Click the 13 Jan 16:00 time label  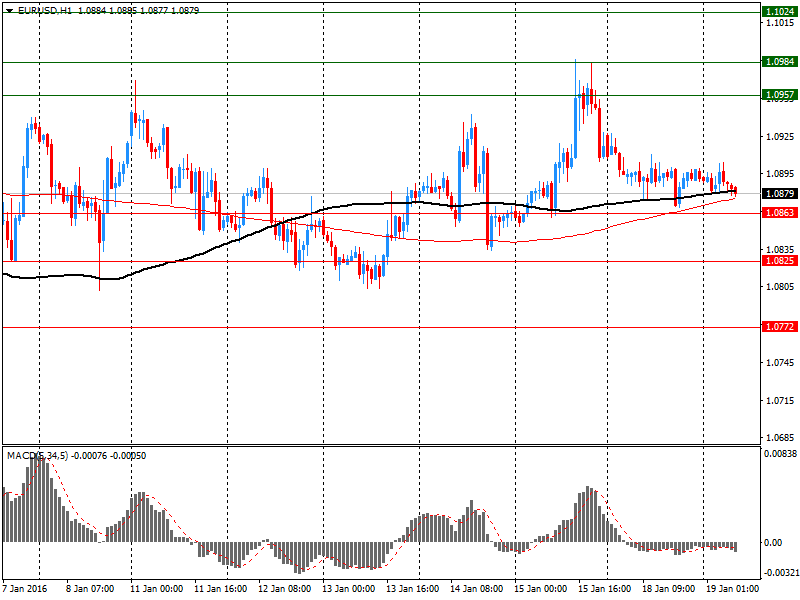pos(412,589)
